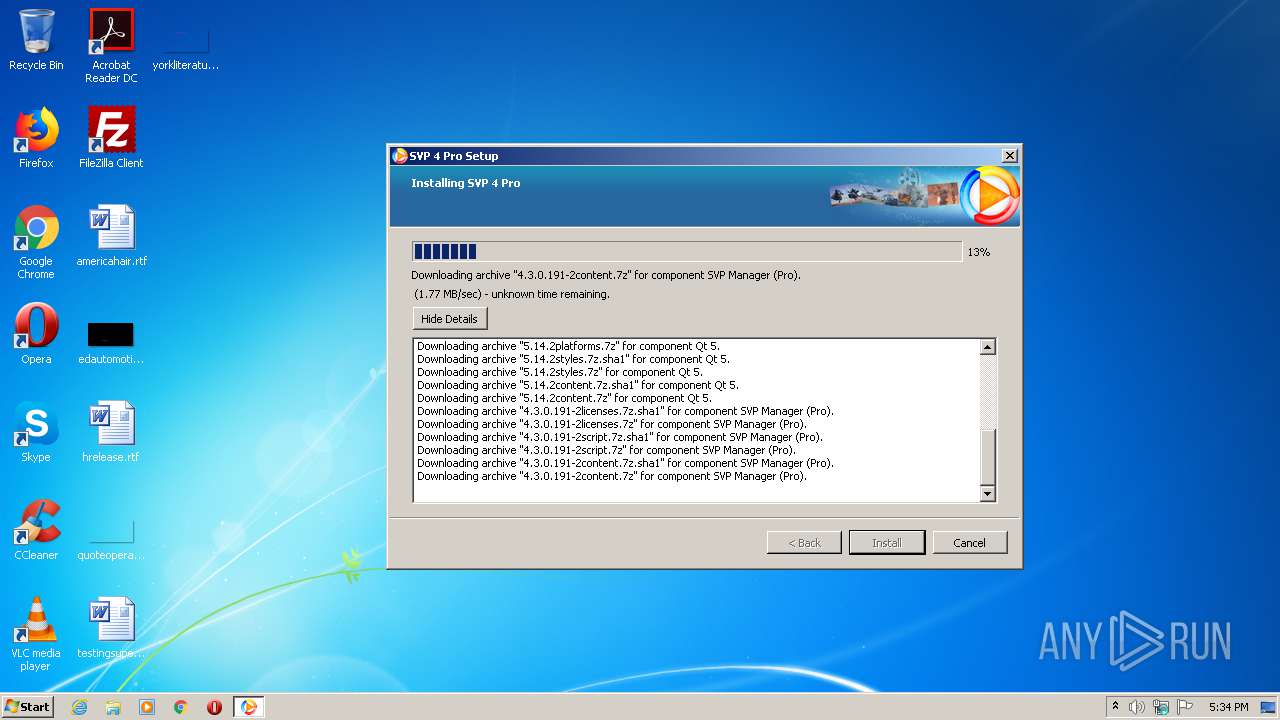Click the disabled Back button
1280x720 pixels.
[804, 543]
